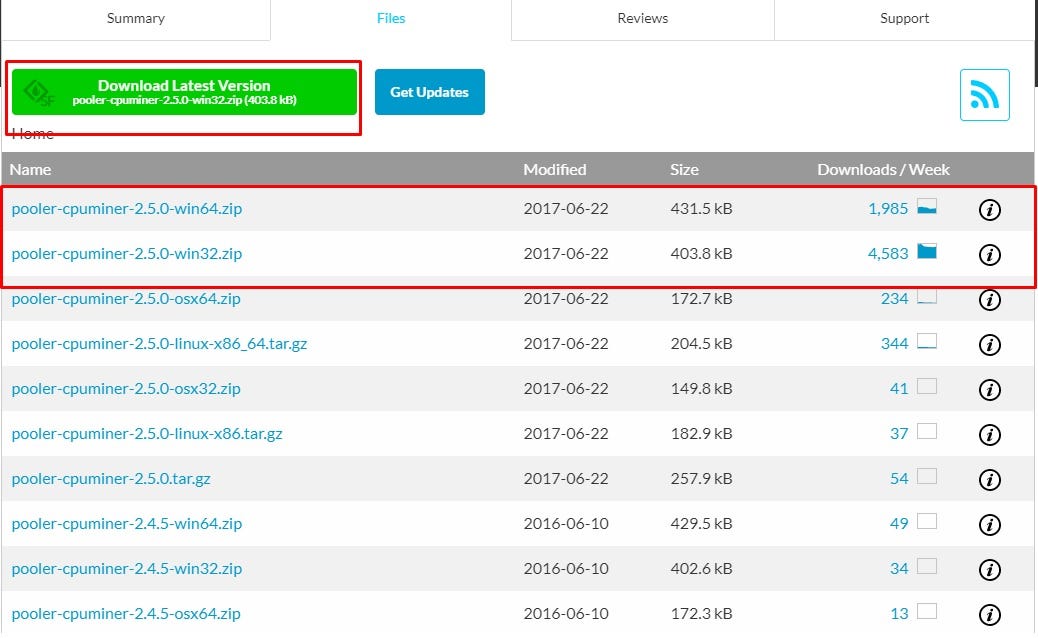Viewport: 1038px width, 638px height.
Task: Click the 4,583 weekly downloads count
Action: tap(888, 253)
